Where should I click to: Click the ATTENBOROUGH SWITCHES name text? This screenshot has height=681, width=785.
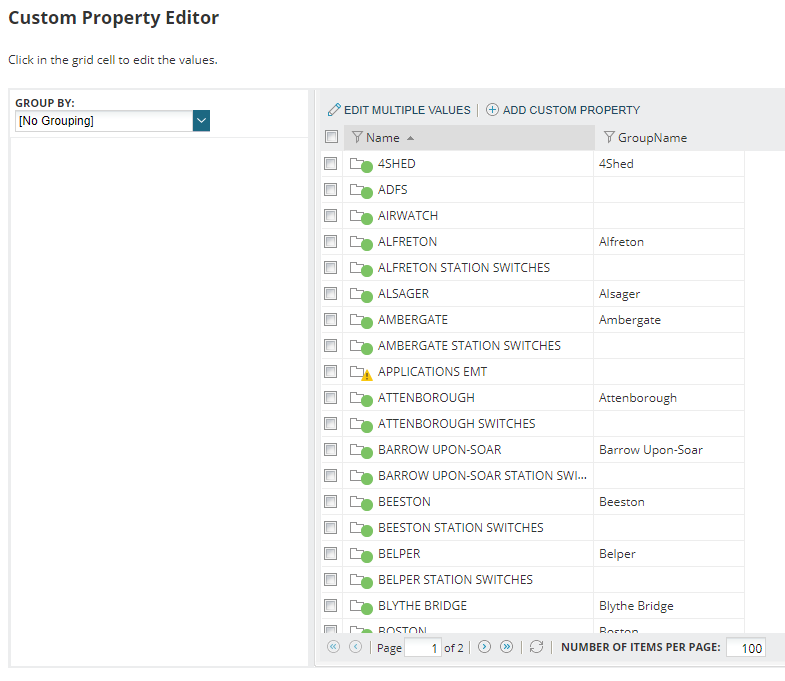pos(457,424)
